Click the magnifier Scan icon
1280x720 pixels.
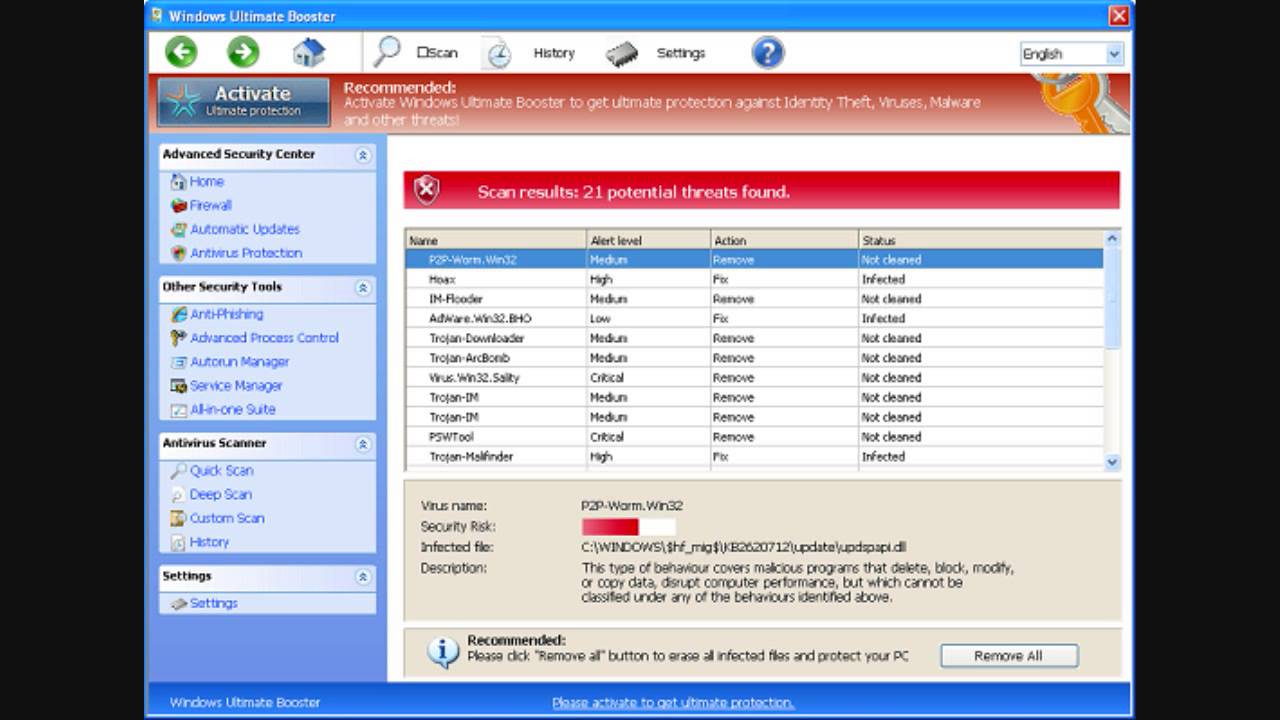(x=386, y=52)
